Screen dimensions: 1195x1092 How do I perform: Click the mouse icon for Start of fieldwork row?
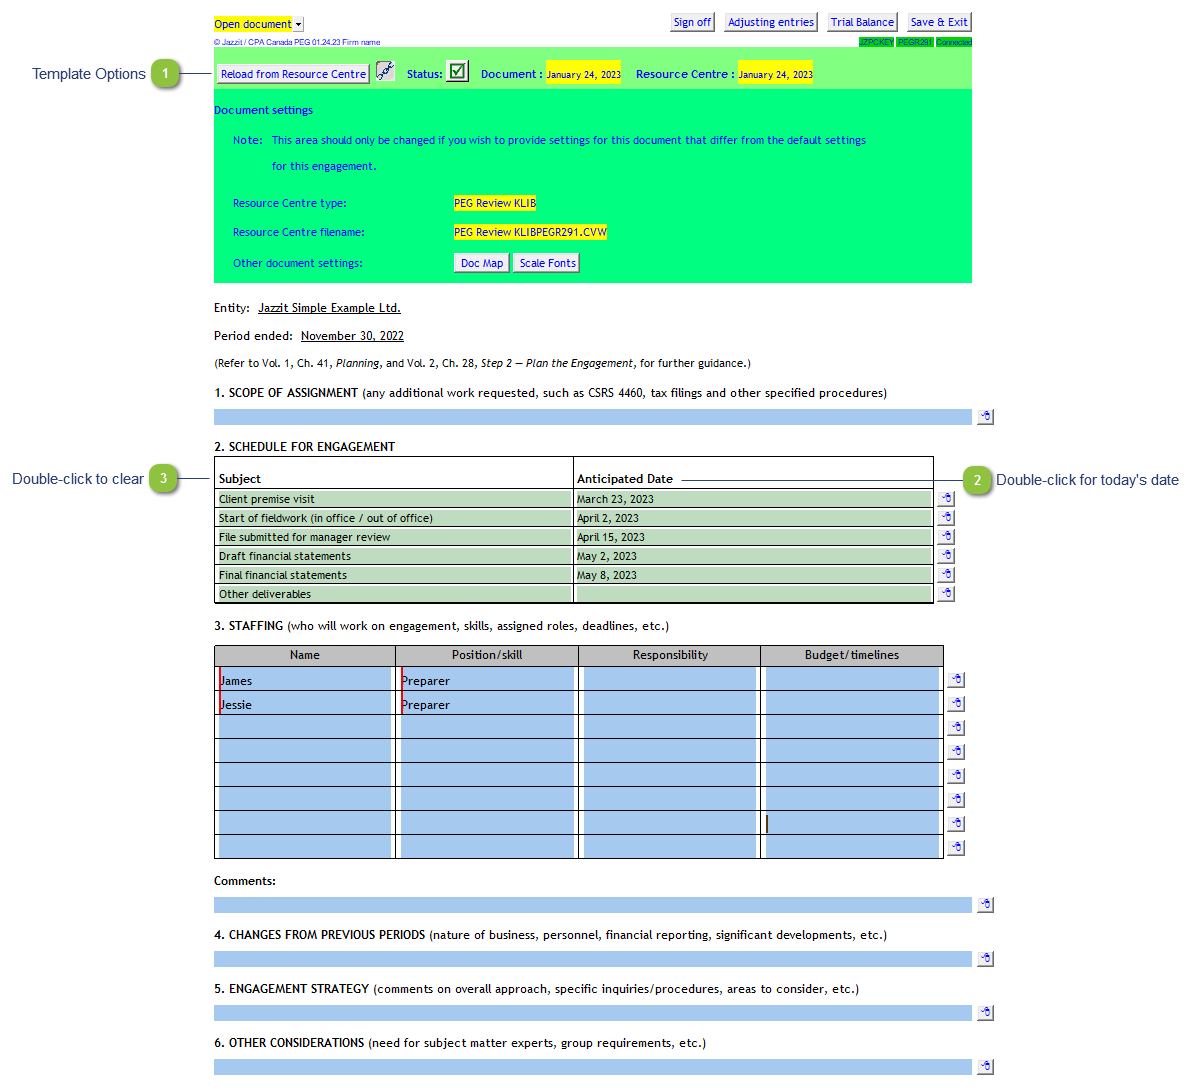click(x=946, y=517)
